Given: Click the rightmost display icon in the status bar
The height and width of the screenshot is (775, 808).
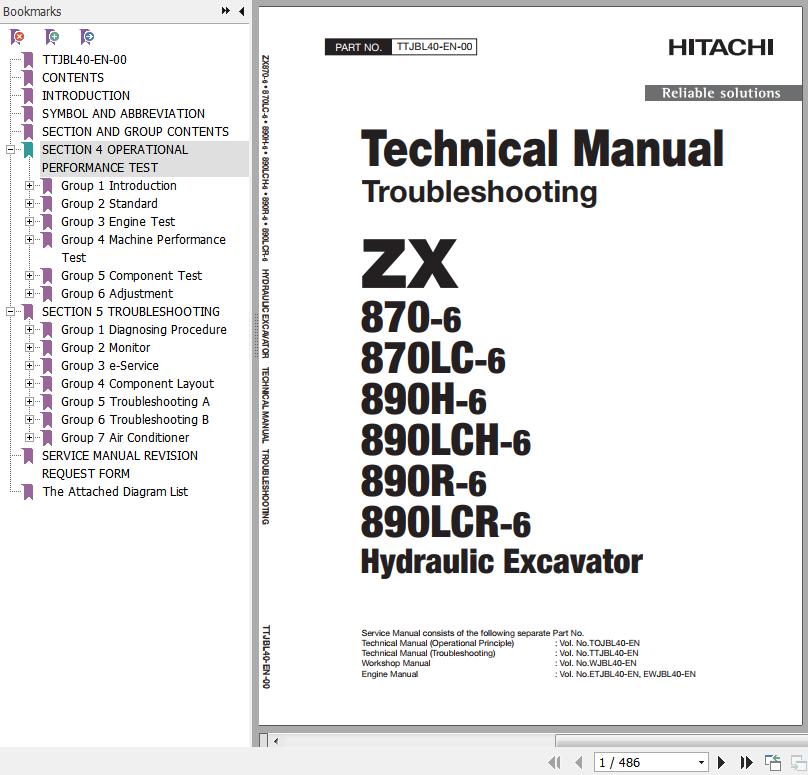Looking at the screenshot, I should [798, 762].
